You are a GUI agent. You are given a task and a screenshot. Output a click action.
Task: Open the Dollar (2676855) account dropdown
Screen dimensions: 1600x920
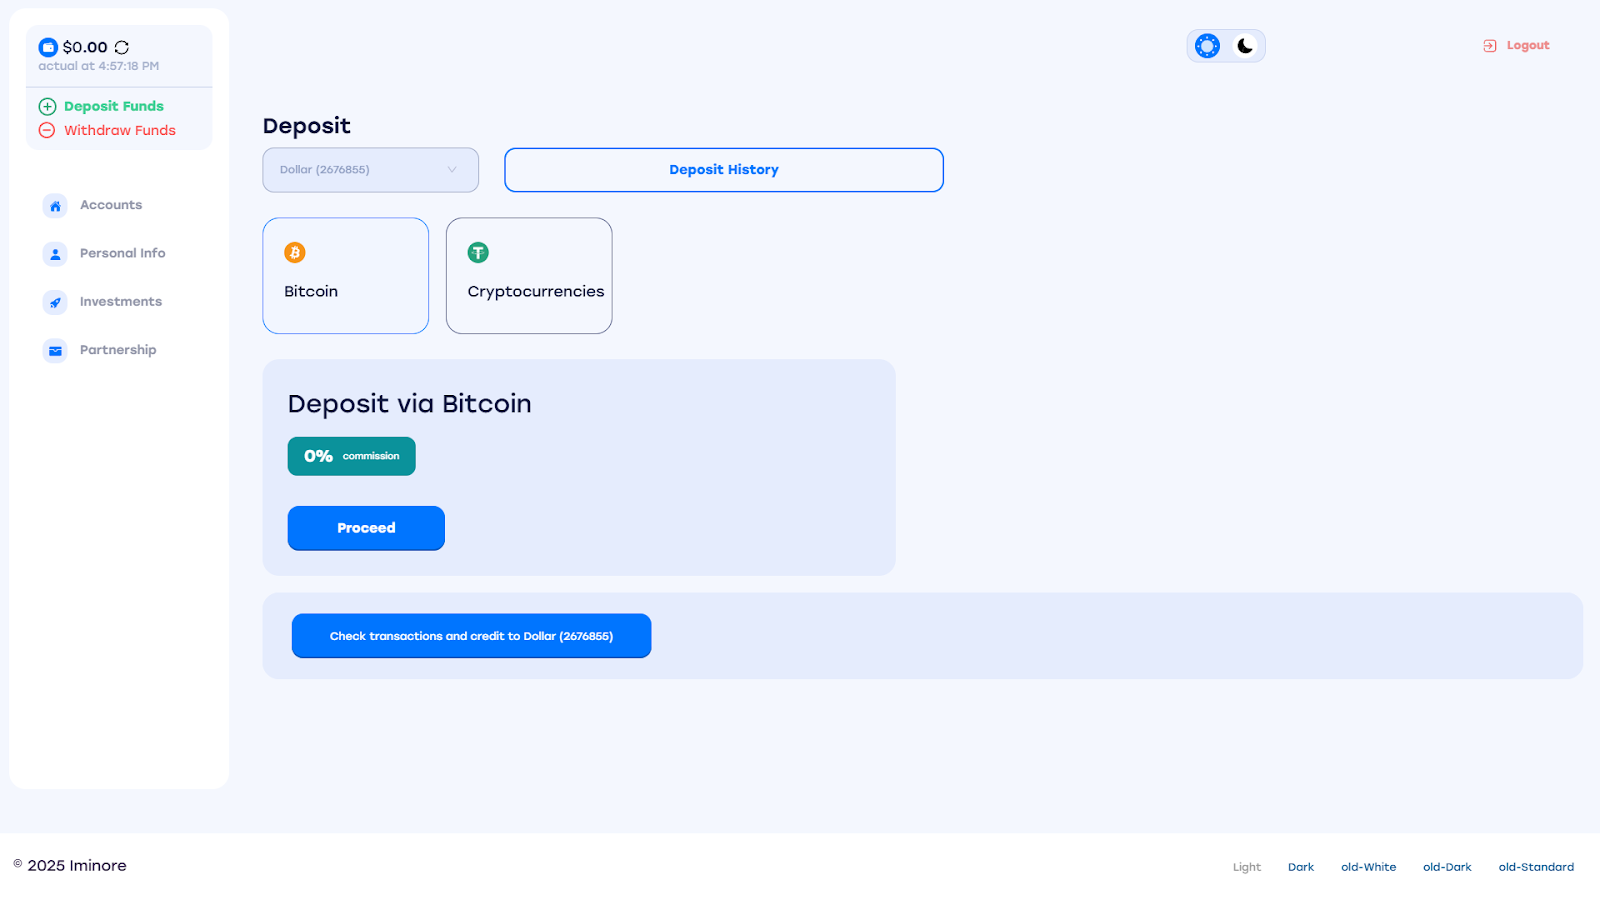370,170
